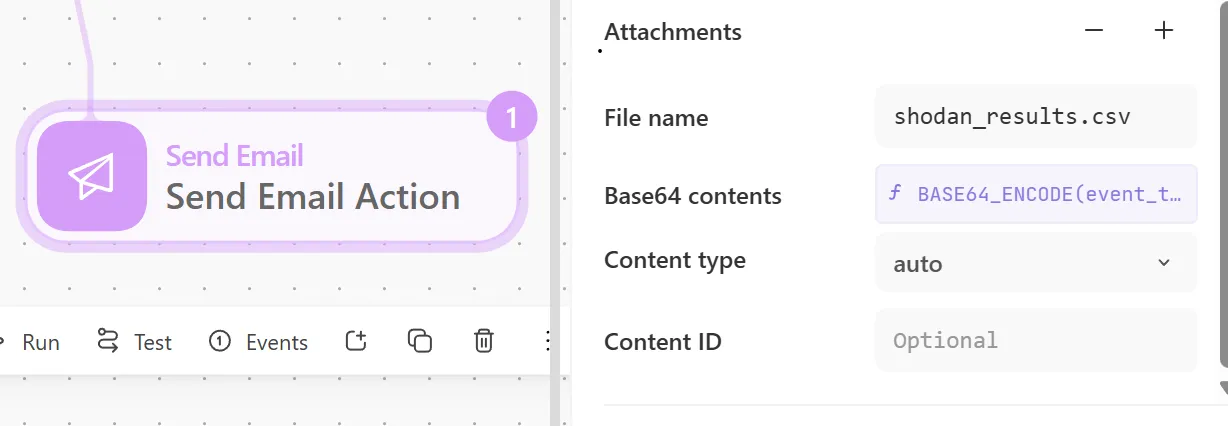The width and height of the screenshot is (1228, 426).
Task: Click the scroll-down arrow of the panel
Action: [1222, 388]
